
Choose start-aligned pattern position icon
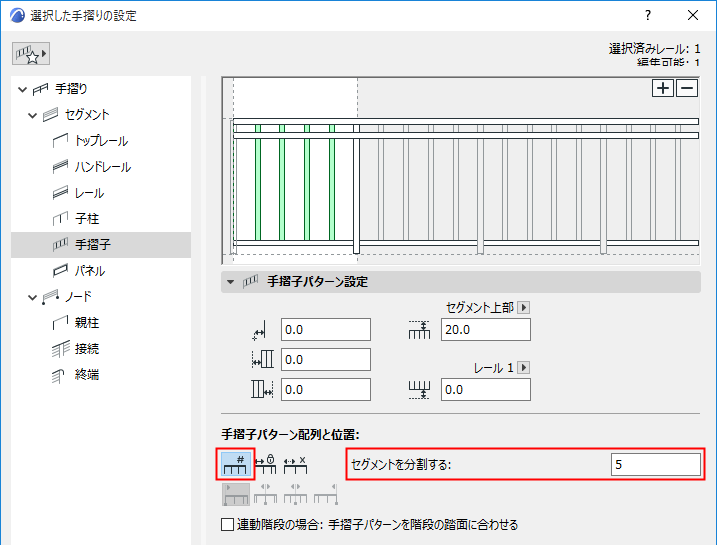click(236, 494)
